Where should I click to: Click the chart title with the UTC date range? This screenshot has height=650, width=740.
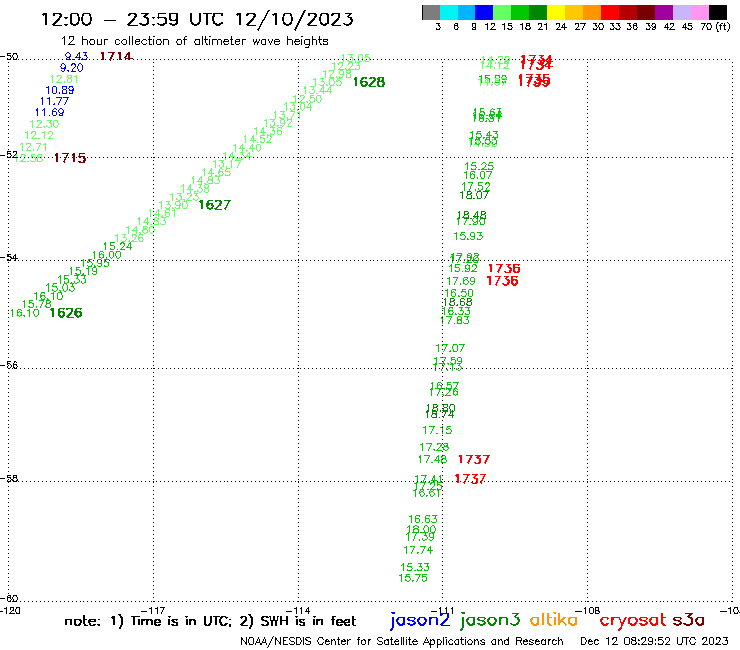point(197,19)
